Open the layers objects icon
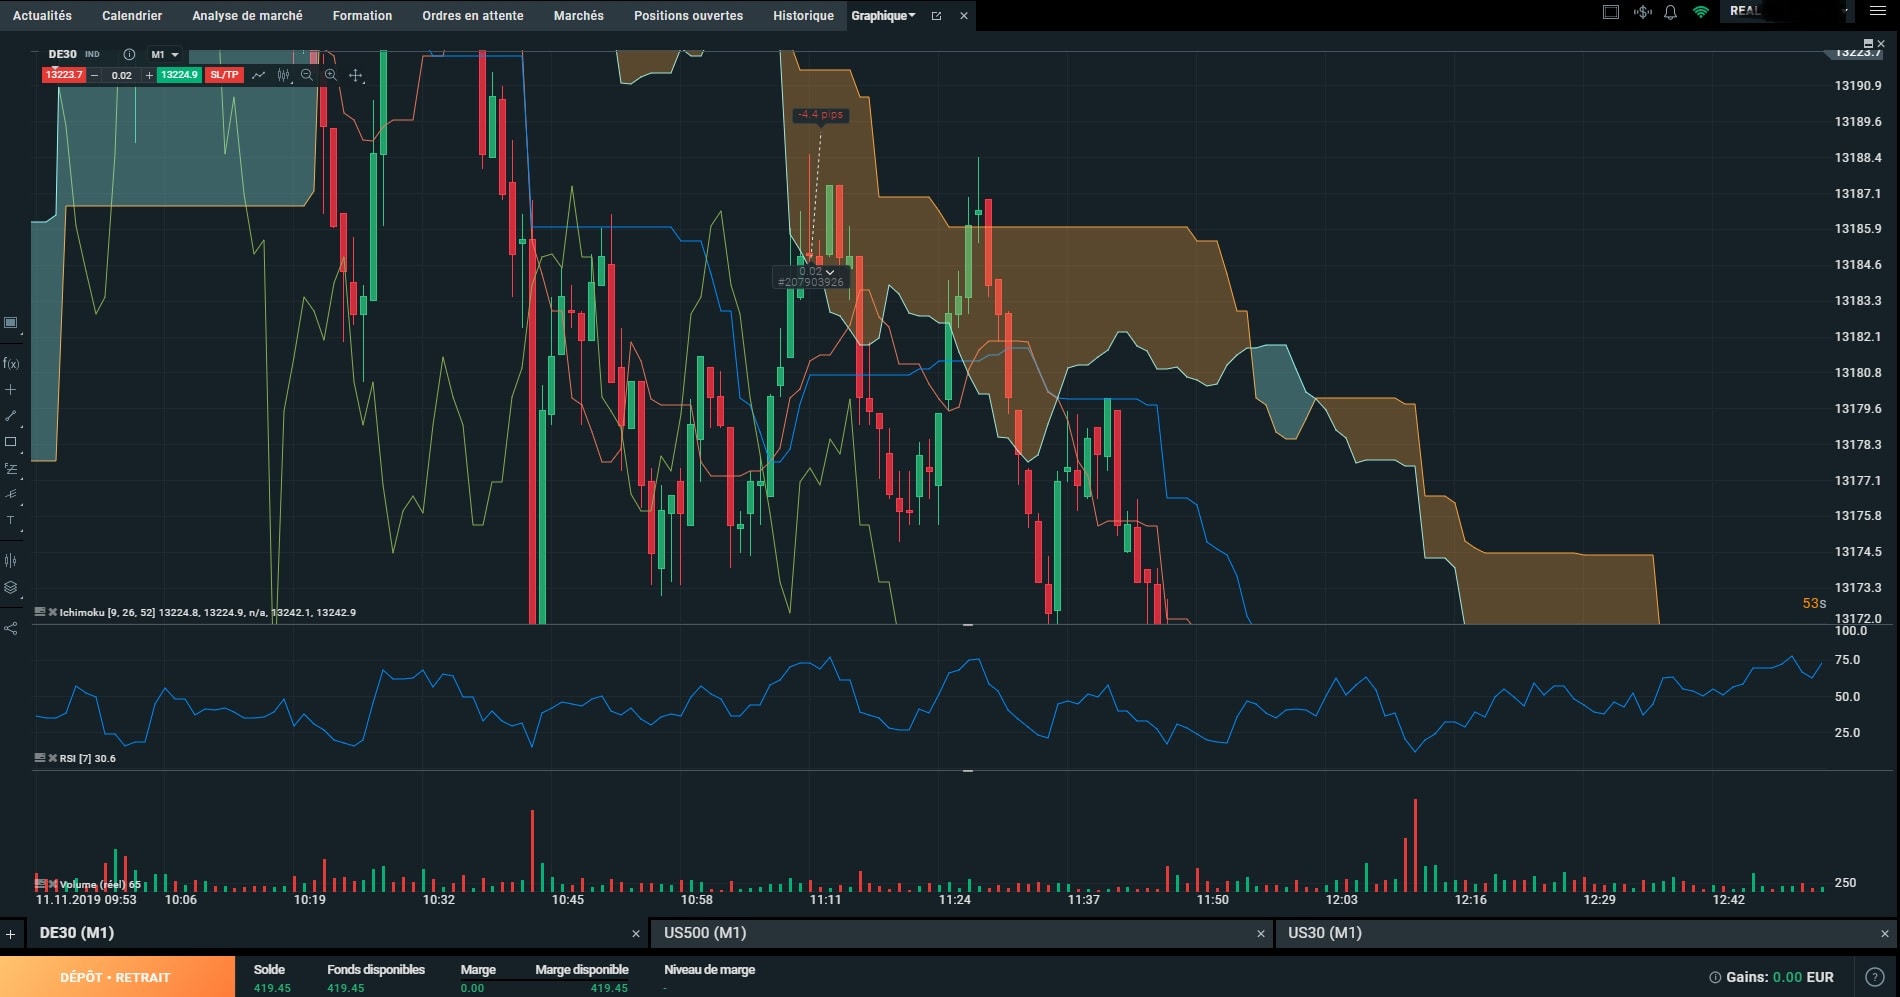Screen dimensions: 1900x997 (x=11, y=588)
